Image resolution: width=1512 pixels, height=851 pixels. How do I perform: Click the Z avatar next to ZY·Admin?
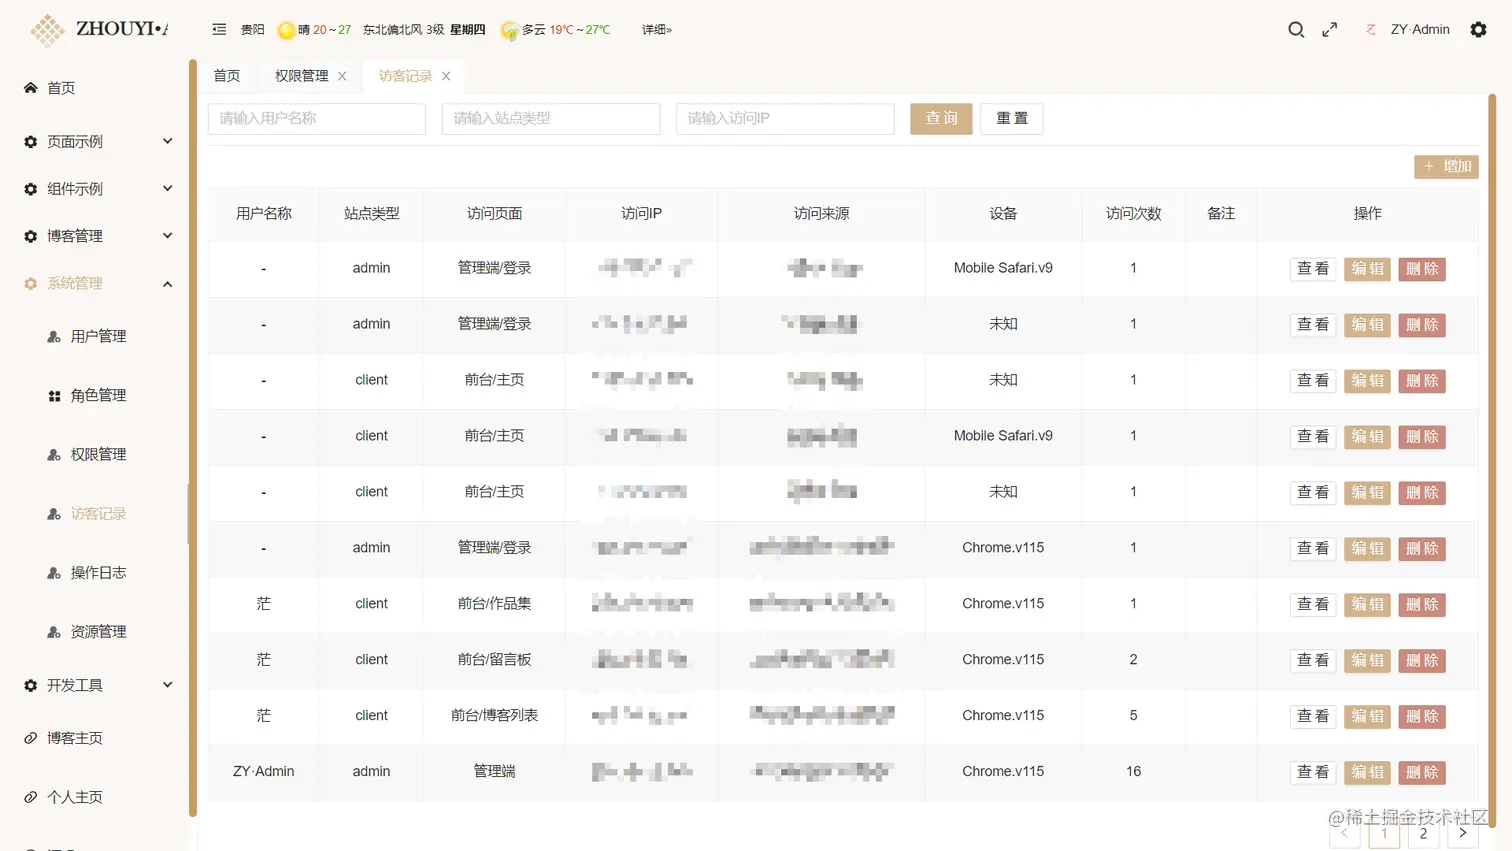(1370, 29)
